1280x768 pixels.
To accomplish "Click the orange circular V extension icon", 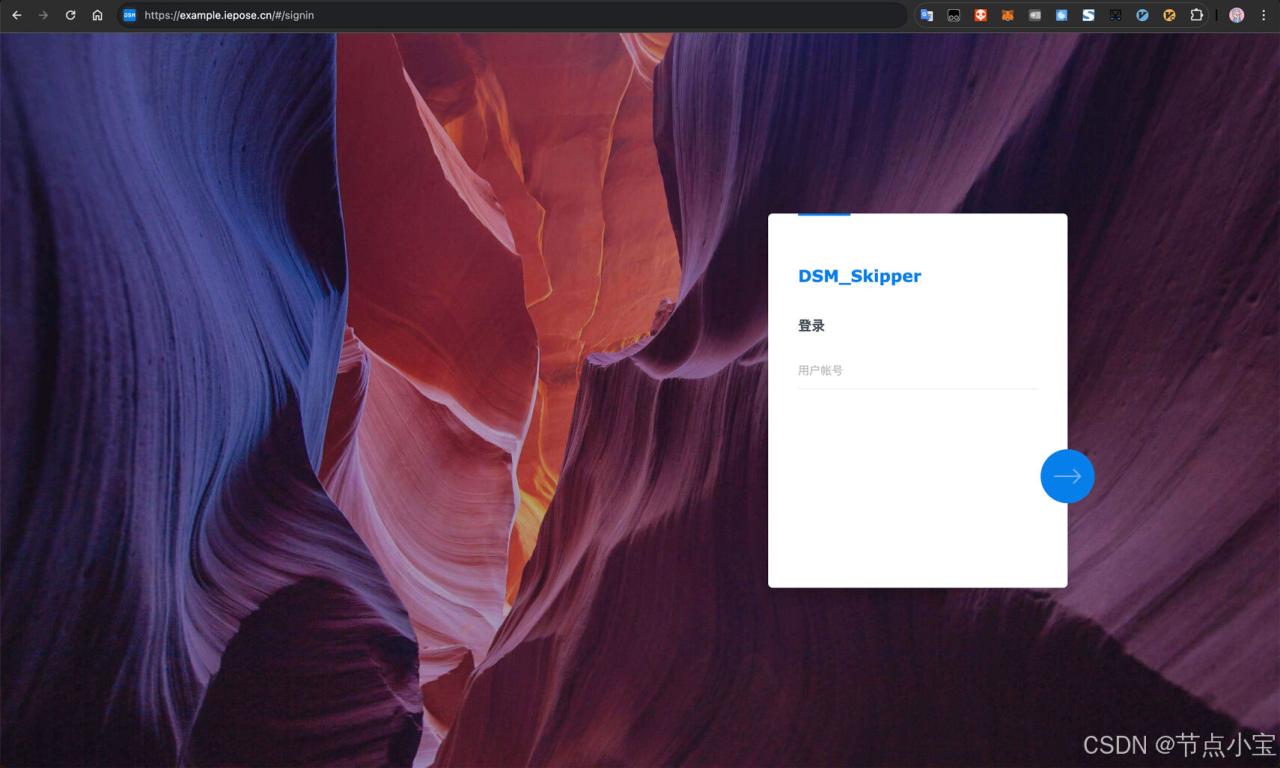I will 1169,15.
